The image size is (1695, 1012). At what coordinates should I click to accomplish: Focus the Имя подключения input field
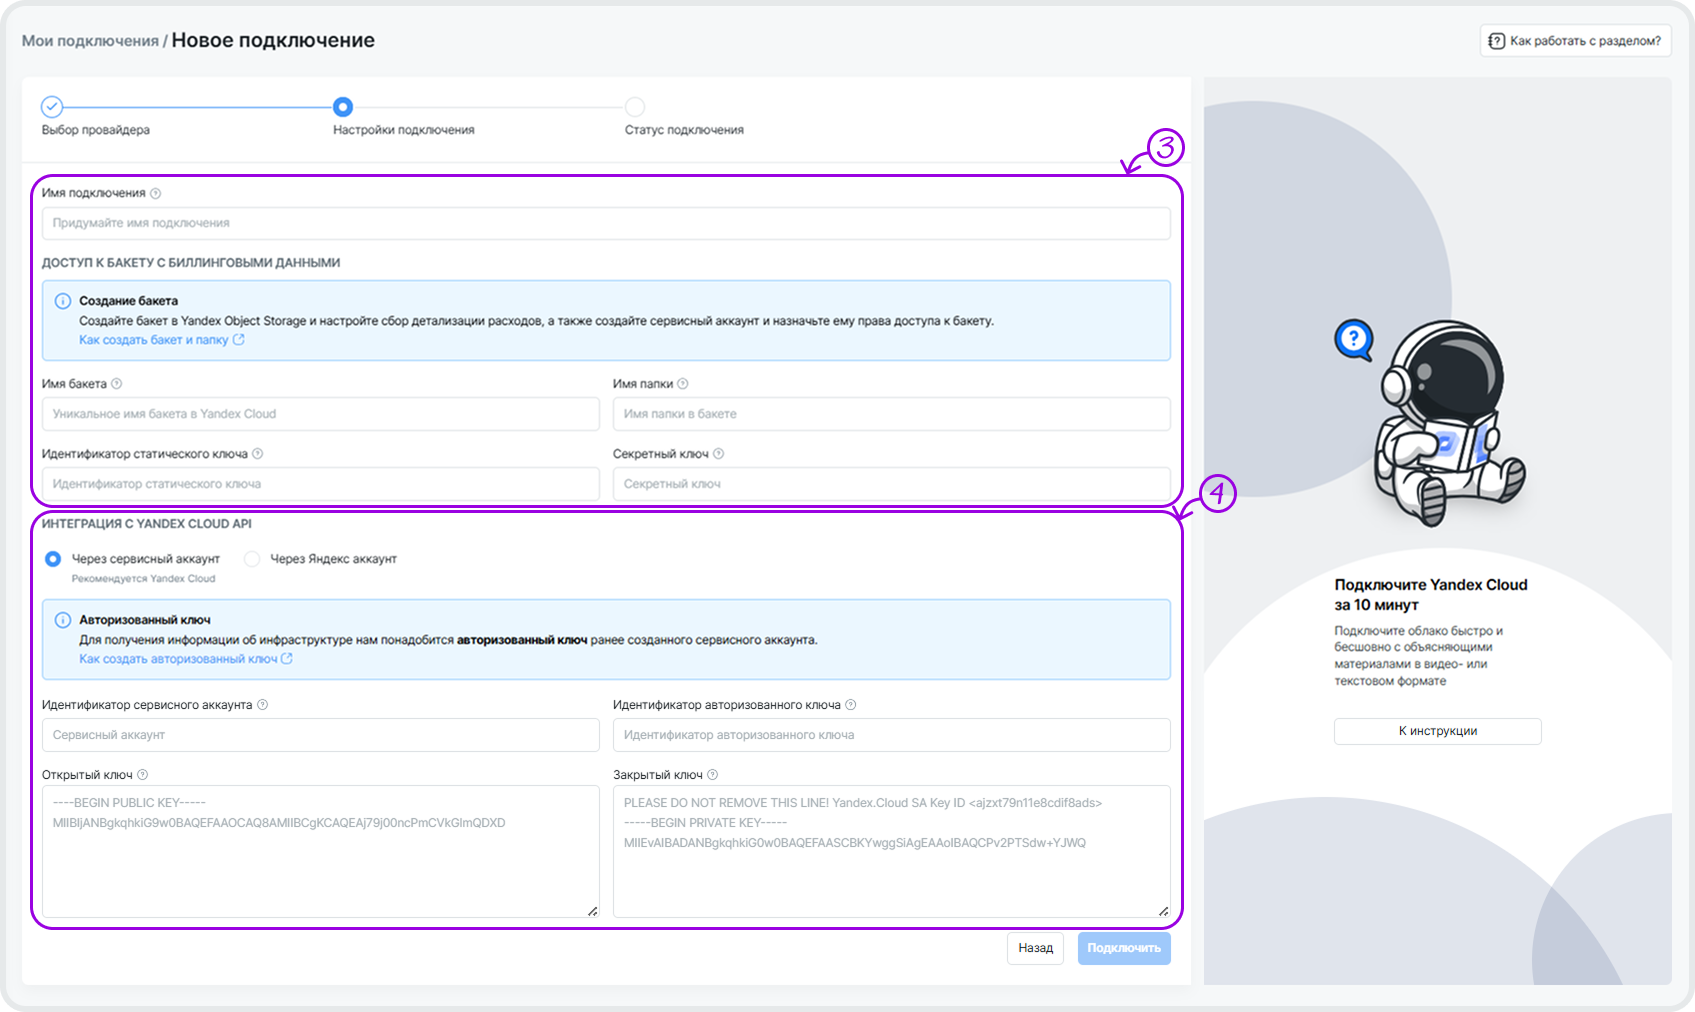click(605, 223)
